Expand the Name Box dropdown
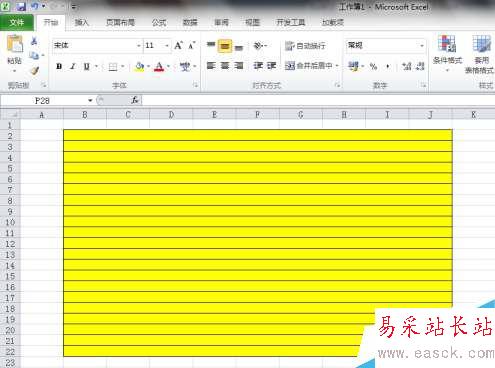 pos(90,100)
